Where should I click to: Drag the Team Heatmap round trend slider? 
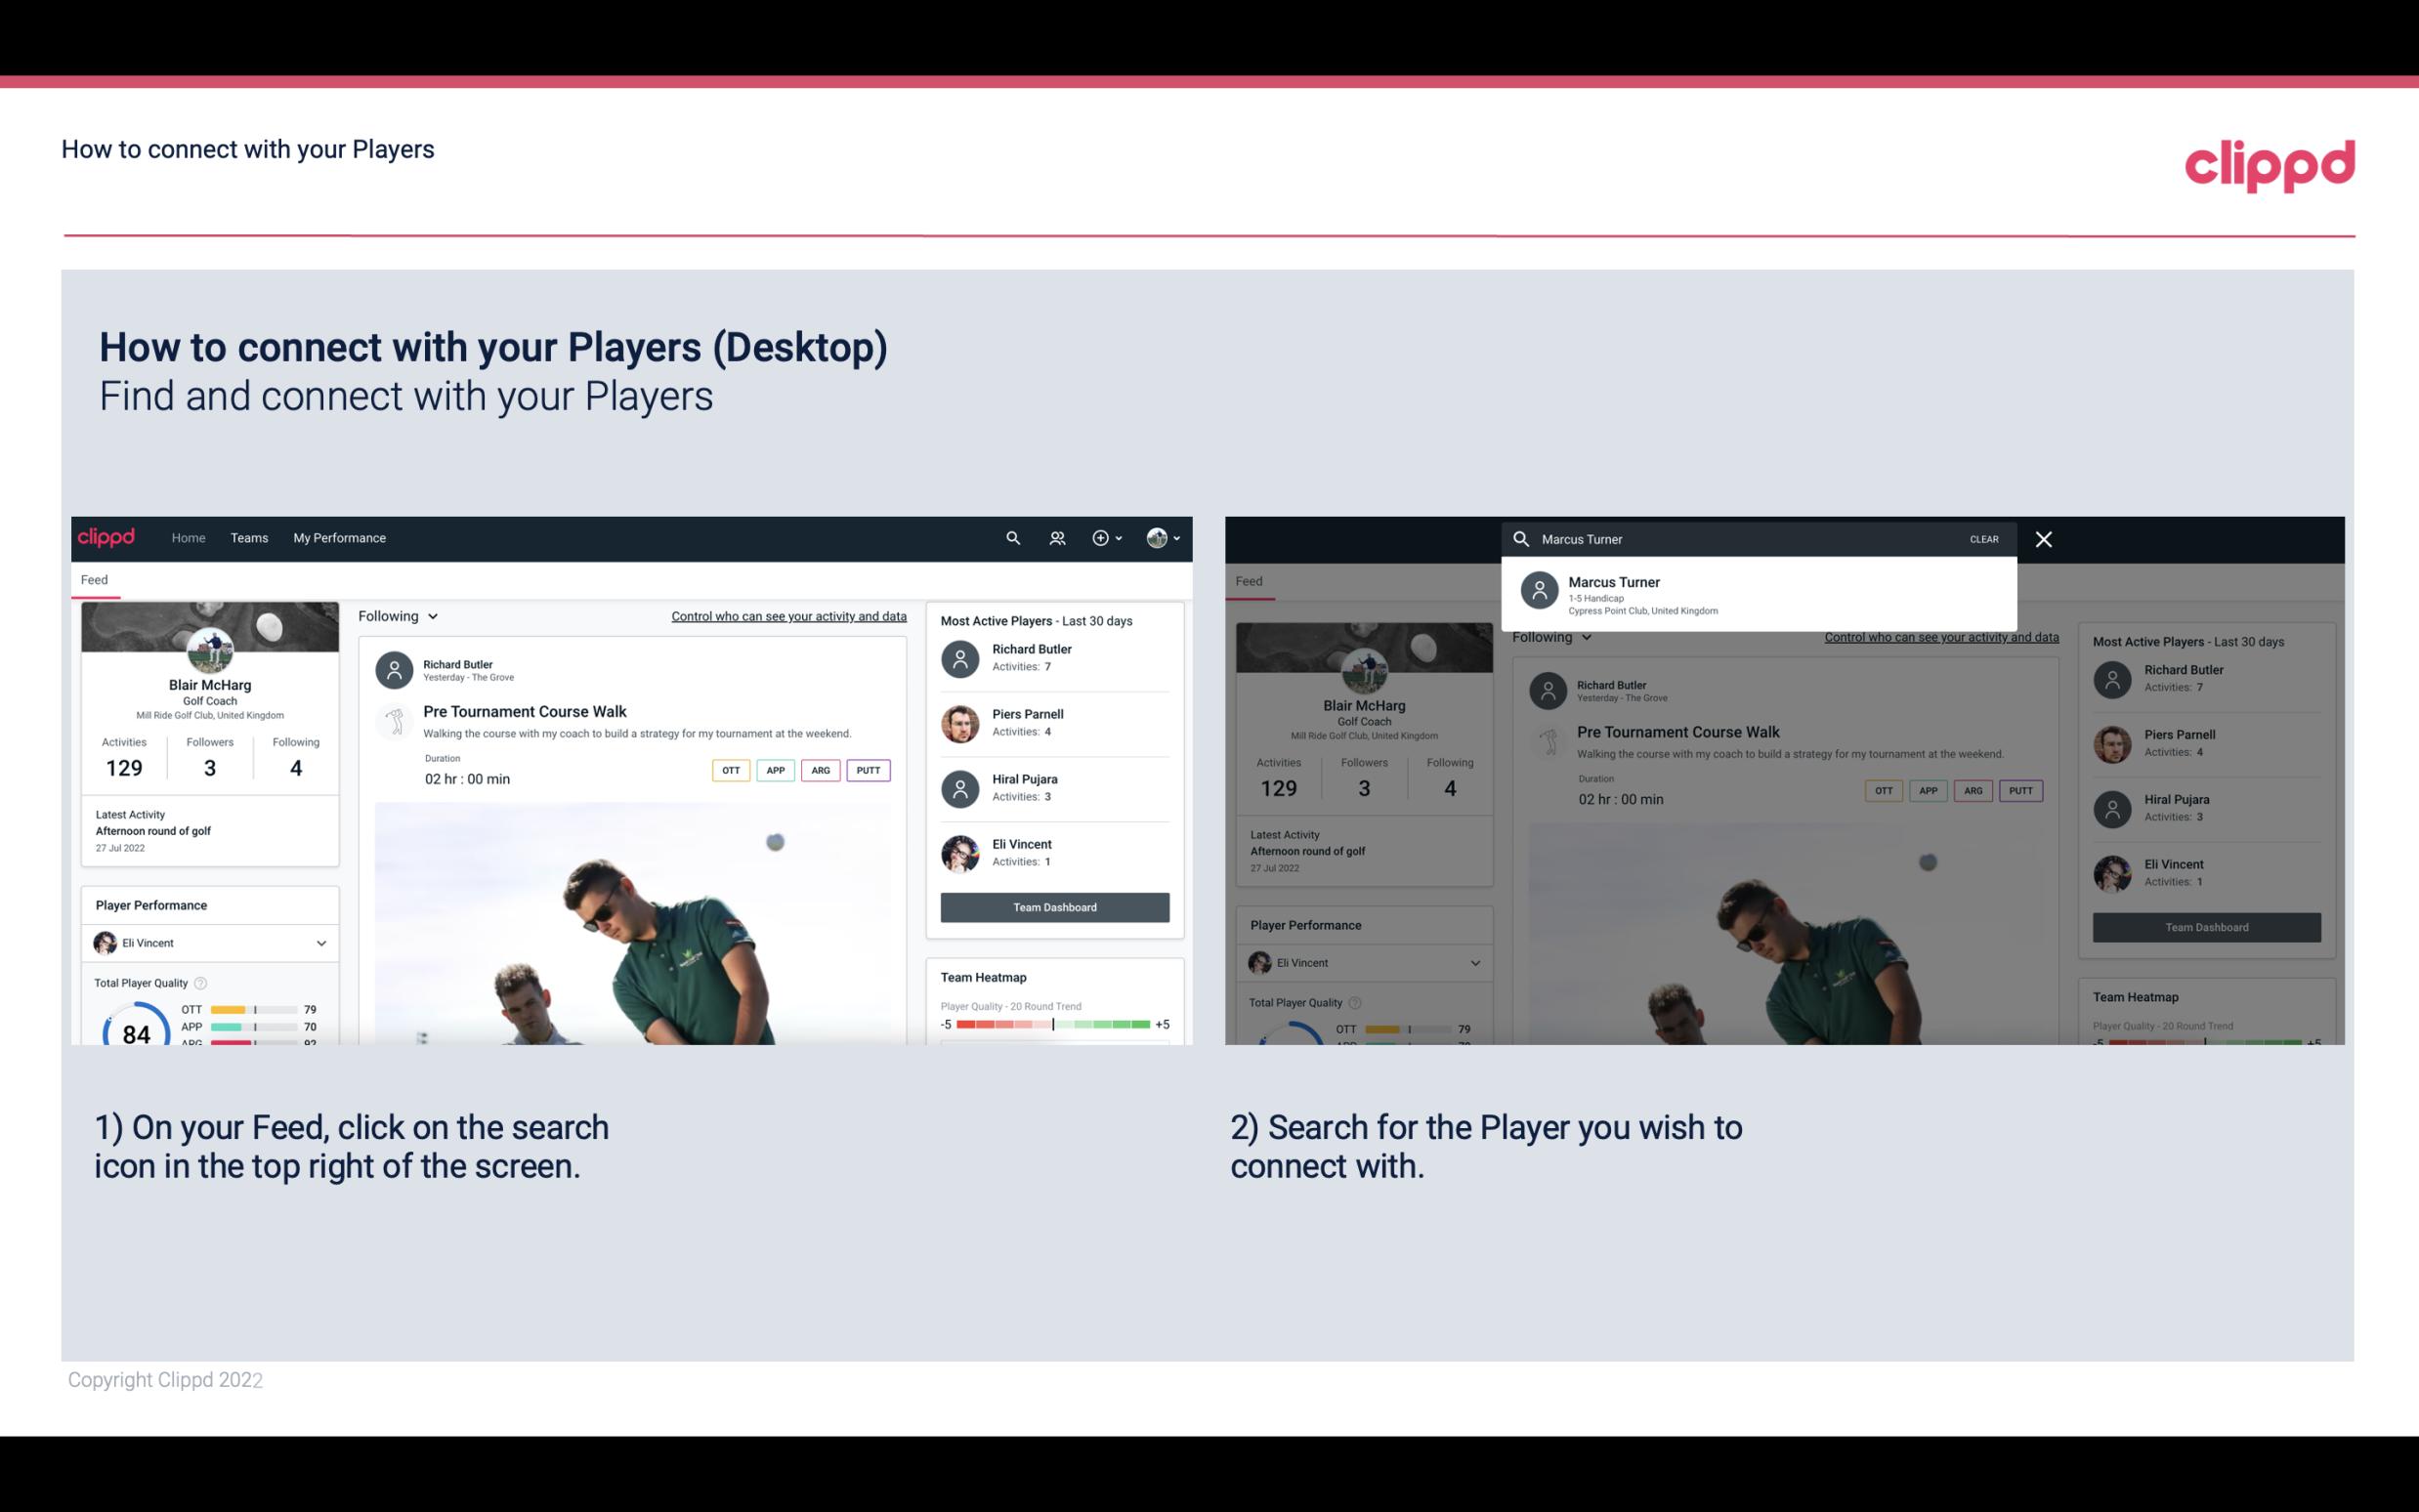[x=1052, y=1028]
